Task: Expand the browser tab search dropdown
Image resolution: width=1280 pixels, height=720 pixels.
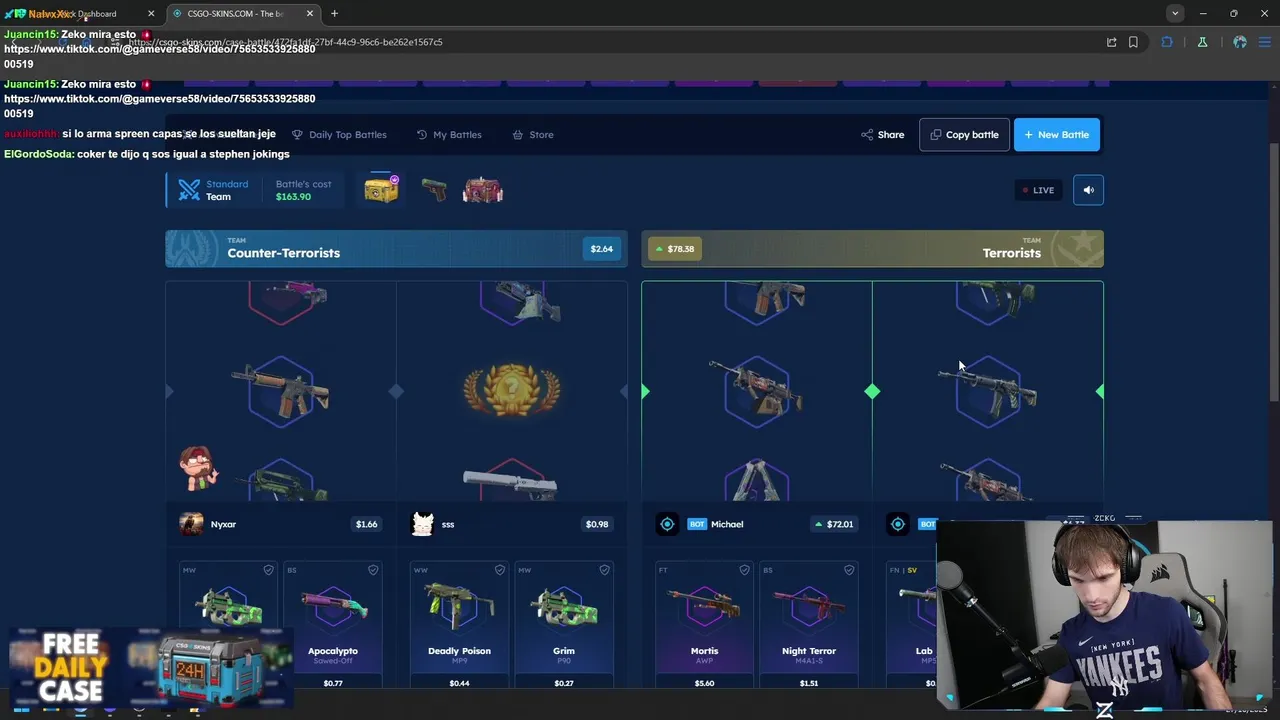Action: pyautogui.click(x=1175, y=14)
